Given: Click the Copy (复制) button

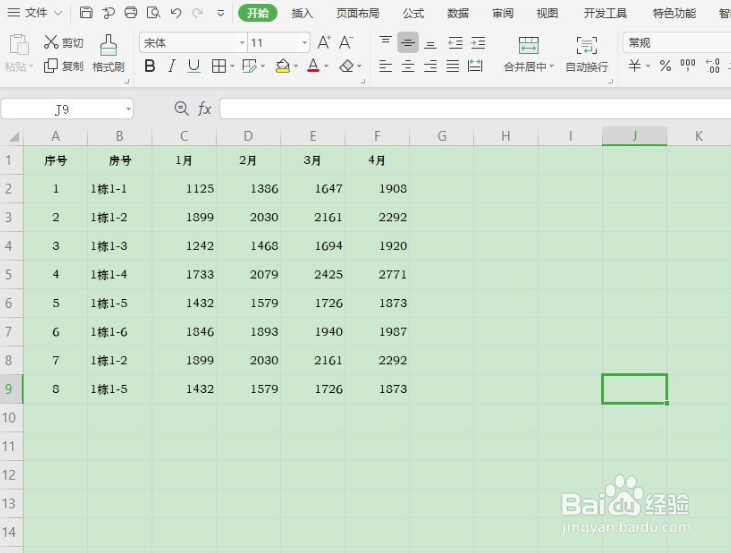Looking at the screenshot, I should [63, 66].
